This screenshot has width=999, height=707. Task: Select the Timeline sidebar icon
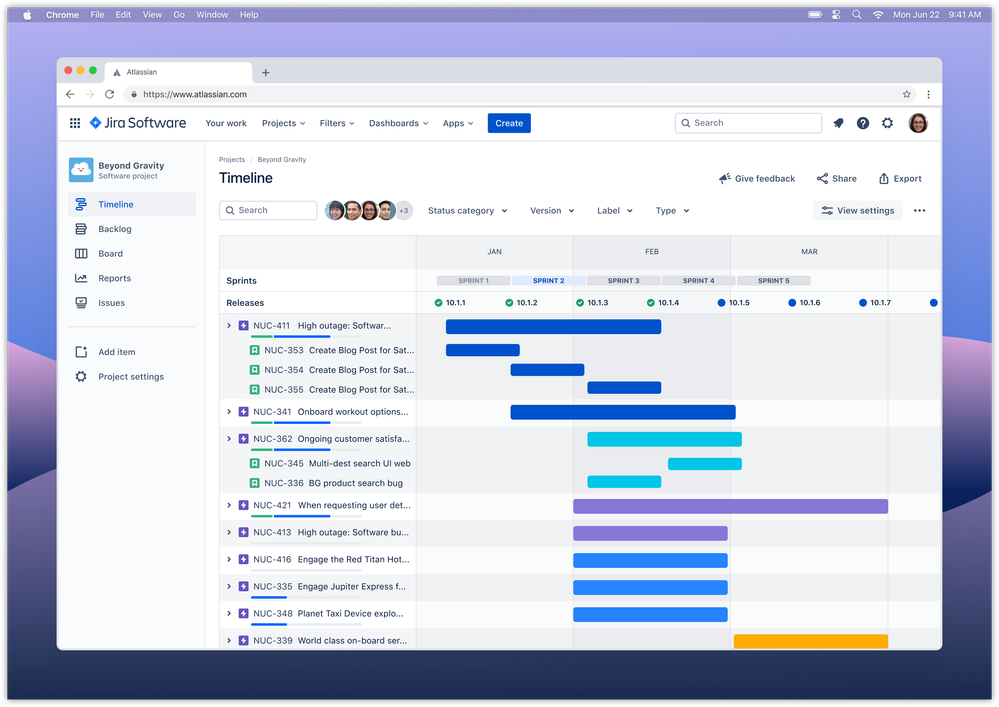click(81, 204)
